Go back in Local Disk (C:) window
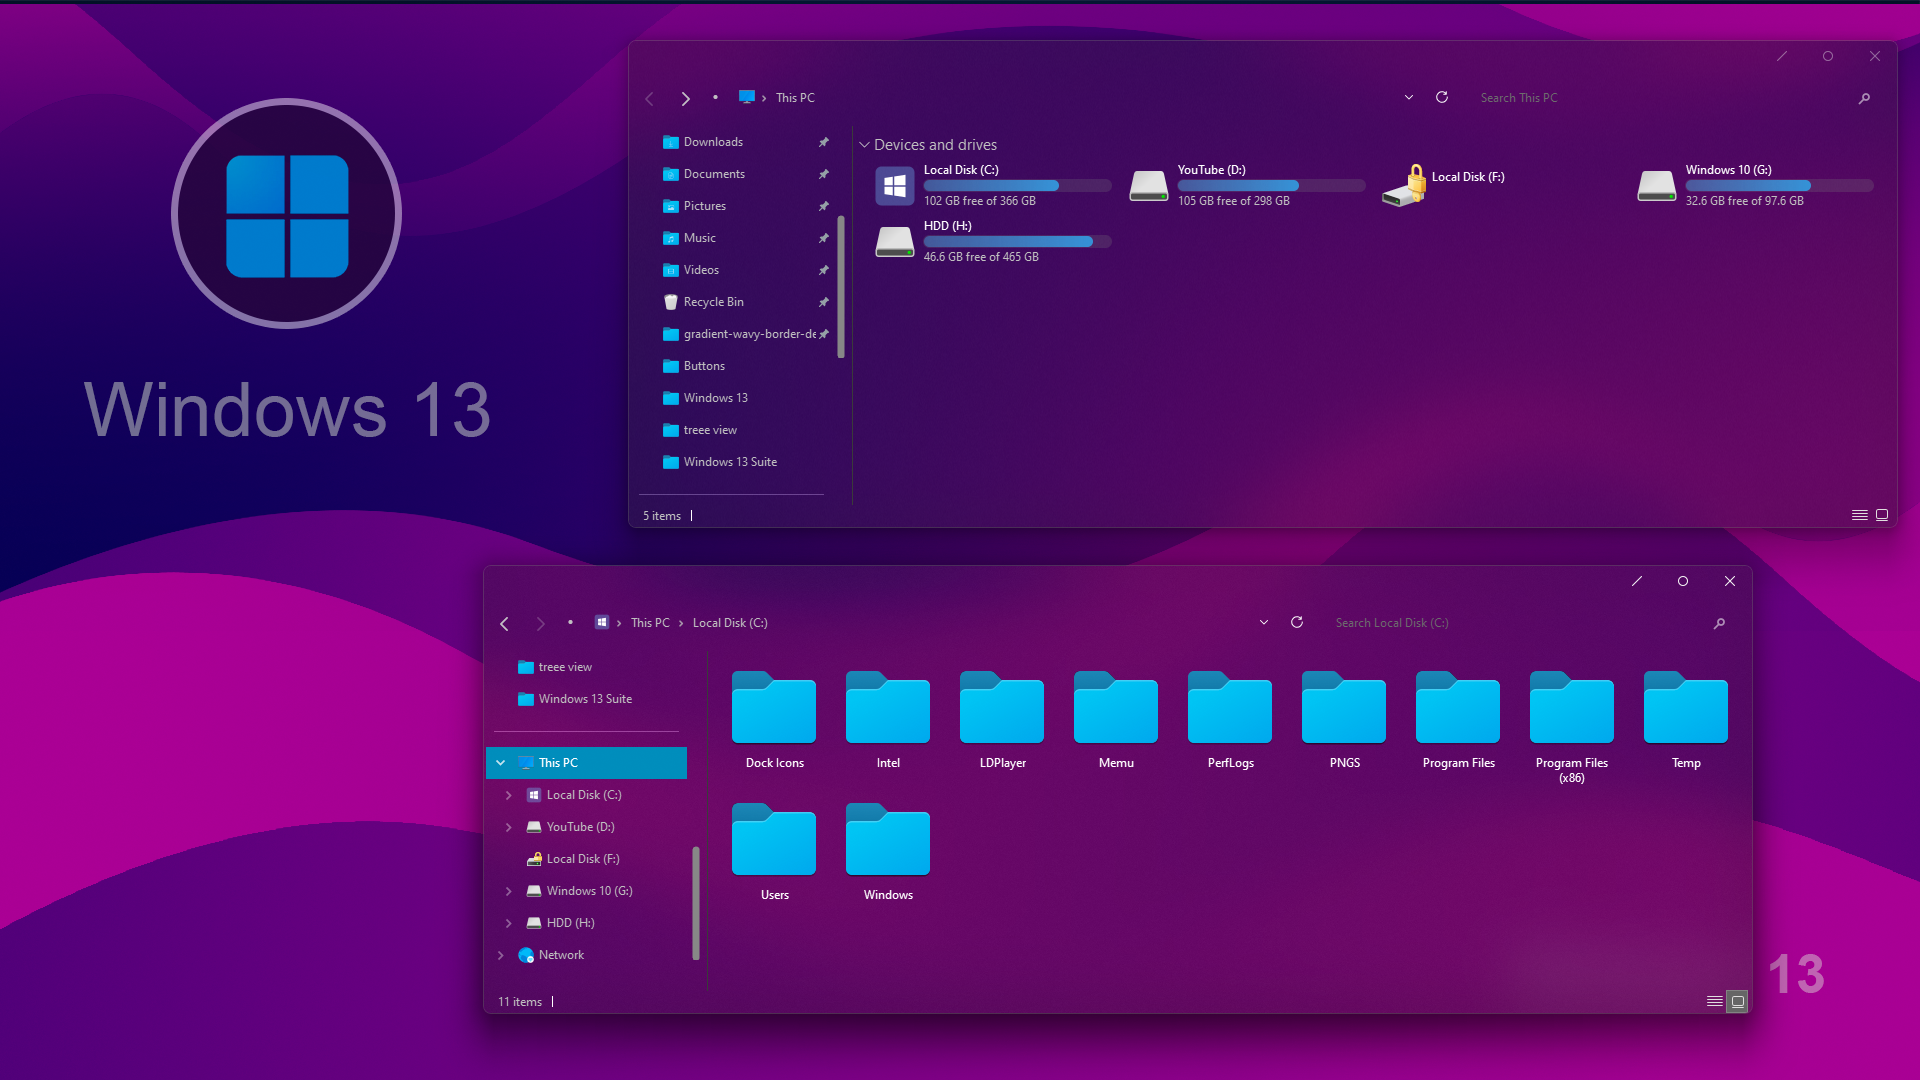The image size is (1920, 1080). 504,623
